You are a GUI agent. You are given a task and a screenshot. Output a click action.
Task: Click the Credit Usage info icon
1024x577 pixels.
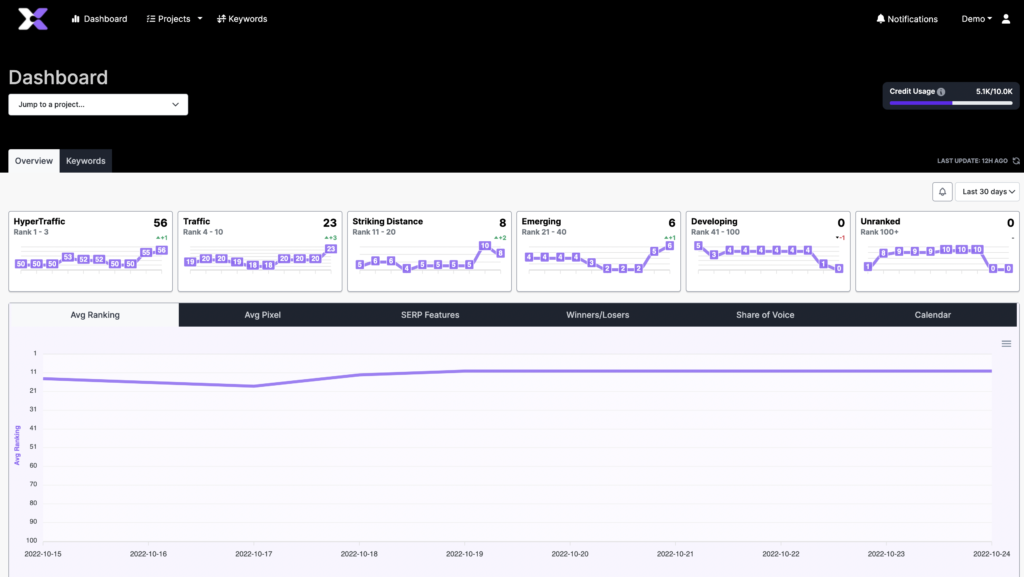coord(941,92)
